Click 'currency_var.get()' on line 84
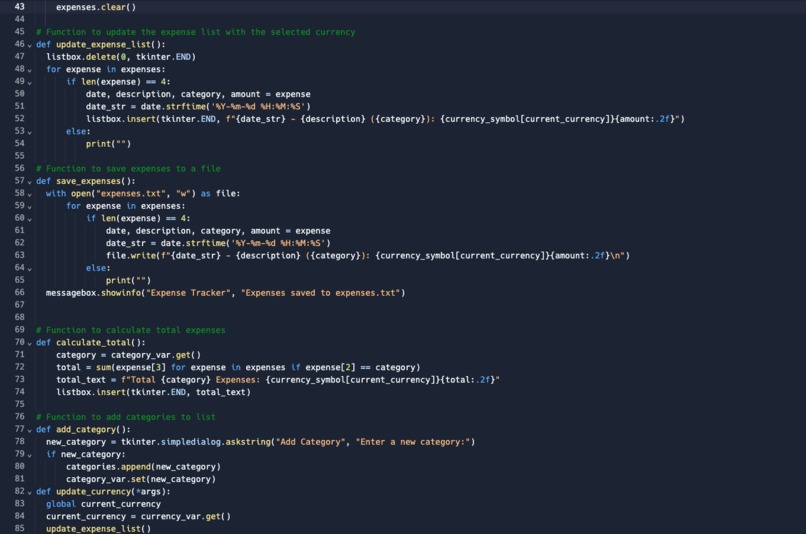 pos(186,517)
